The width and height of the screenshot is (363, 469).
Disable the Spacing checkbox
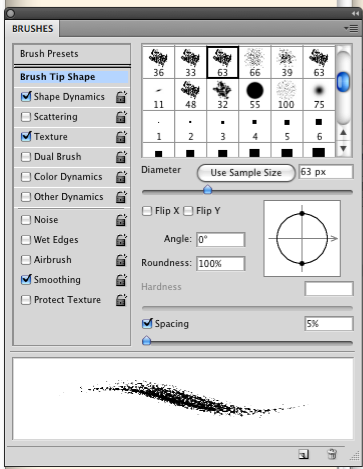(x=147, y=323)
